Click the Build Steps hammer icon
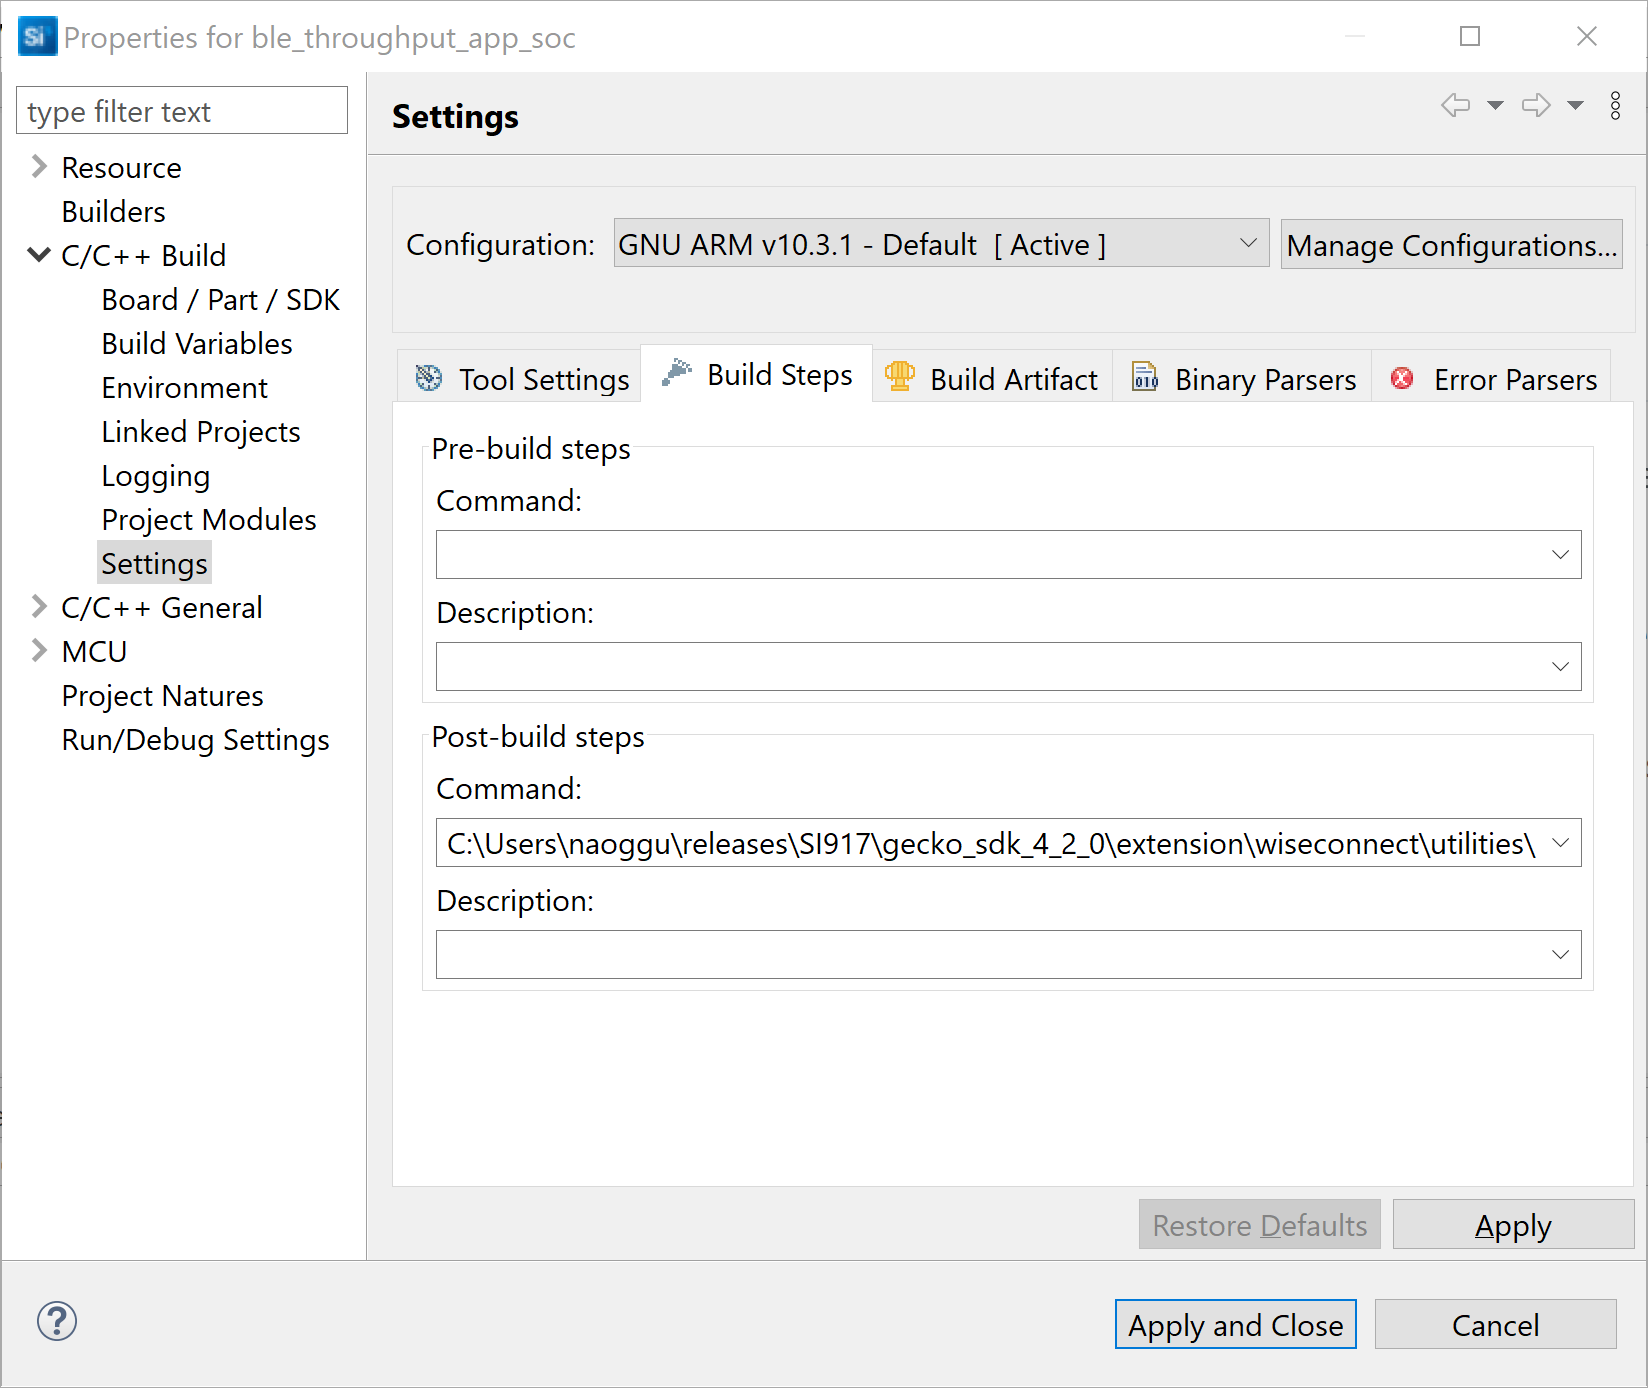The width and height of the screenshot is (1648, 1388). [x=677, y=373]
